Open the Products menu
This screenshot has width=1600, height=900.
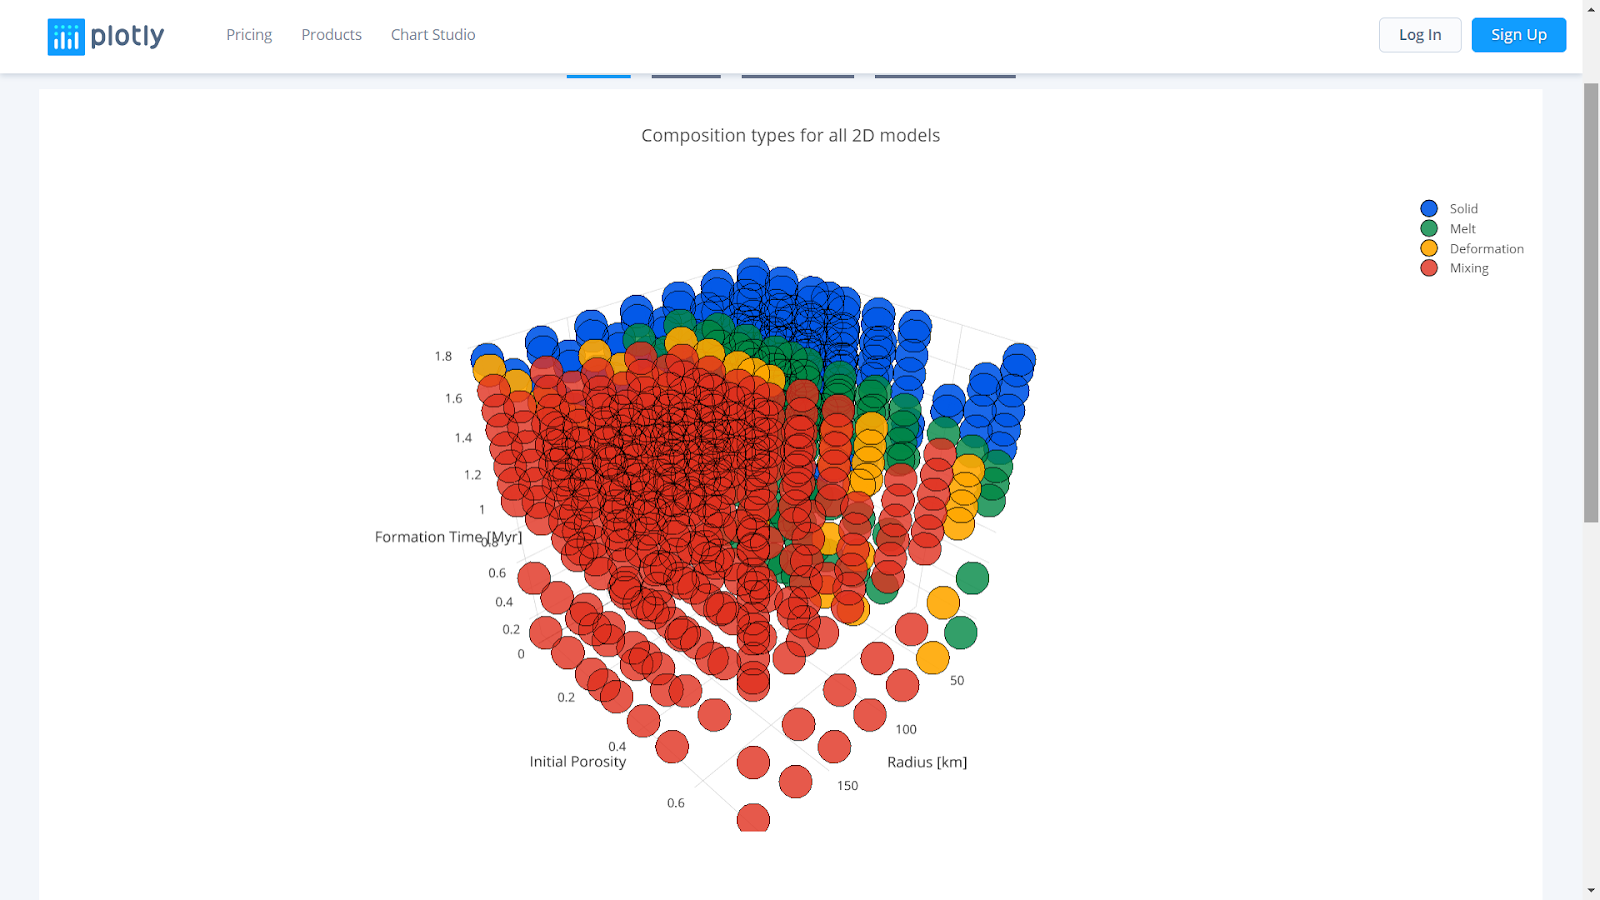click(331, 34)
